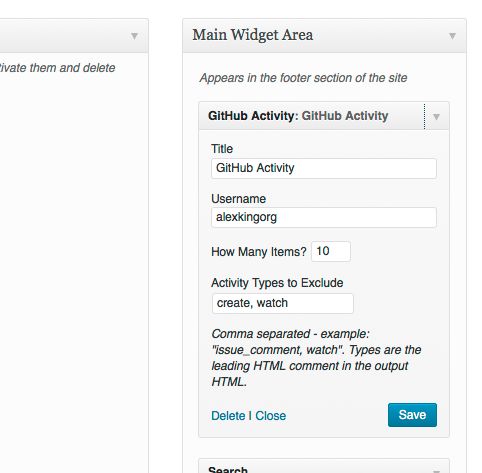Click the Main Widget Area heading
This screenshot has height=473, width=482.
pyautogui.click(x=253, y=35)
